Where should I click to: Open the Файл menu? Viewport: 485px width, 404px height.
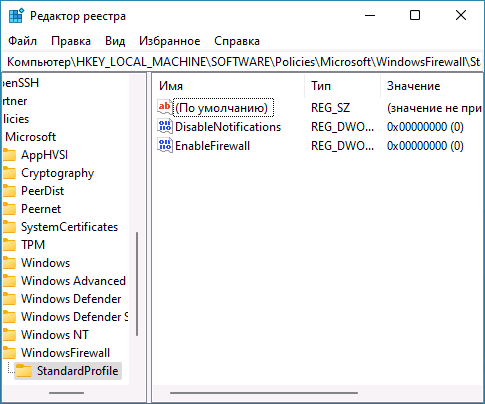(22, 41)
